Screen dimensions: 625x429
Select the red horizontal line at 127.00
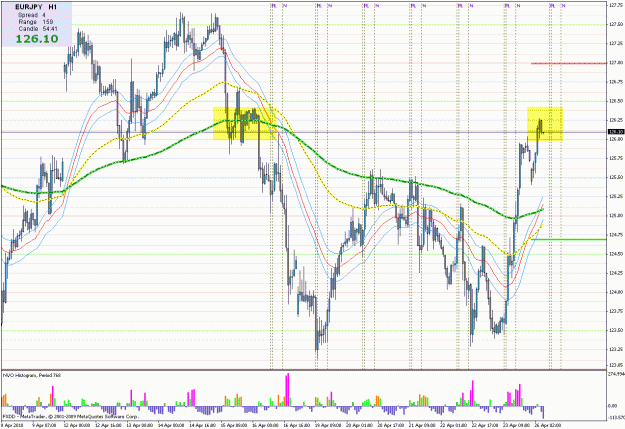coord(569,63)
